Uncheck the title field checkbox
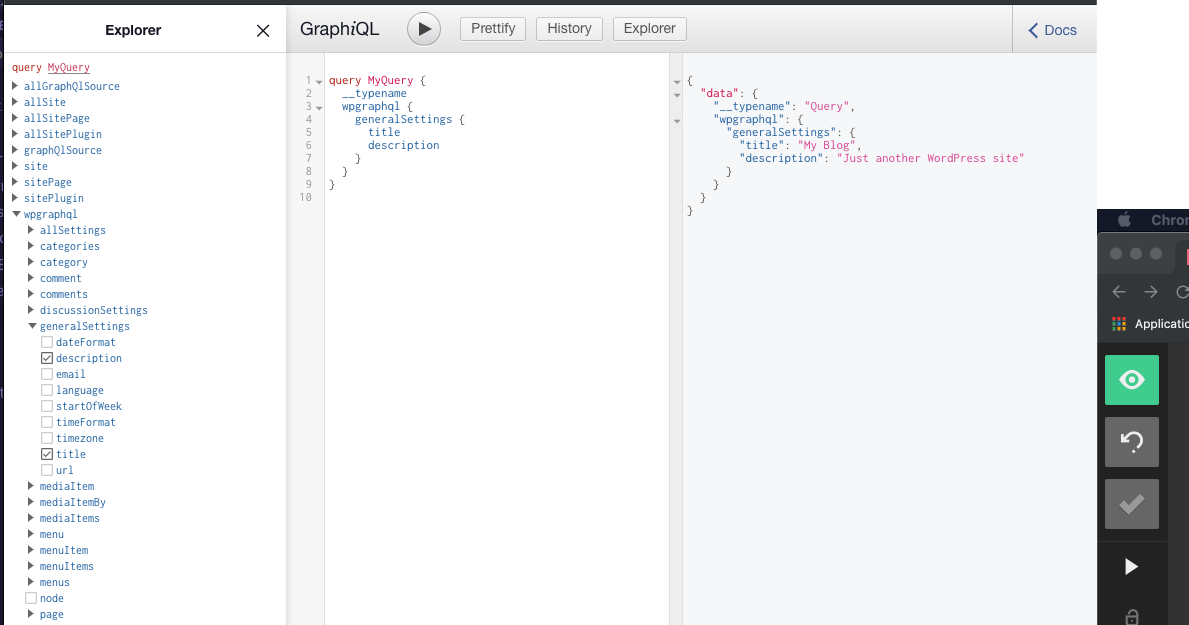1189x625 pixels. [x=47, y=454]
